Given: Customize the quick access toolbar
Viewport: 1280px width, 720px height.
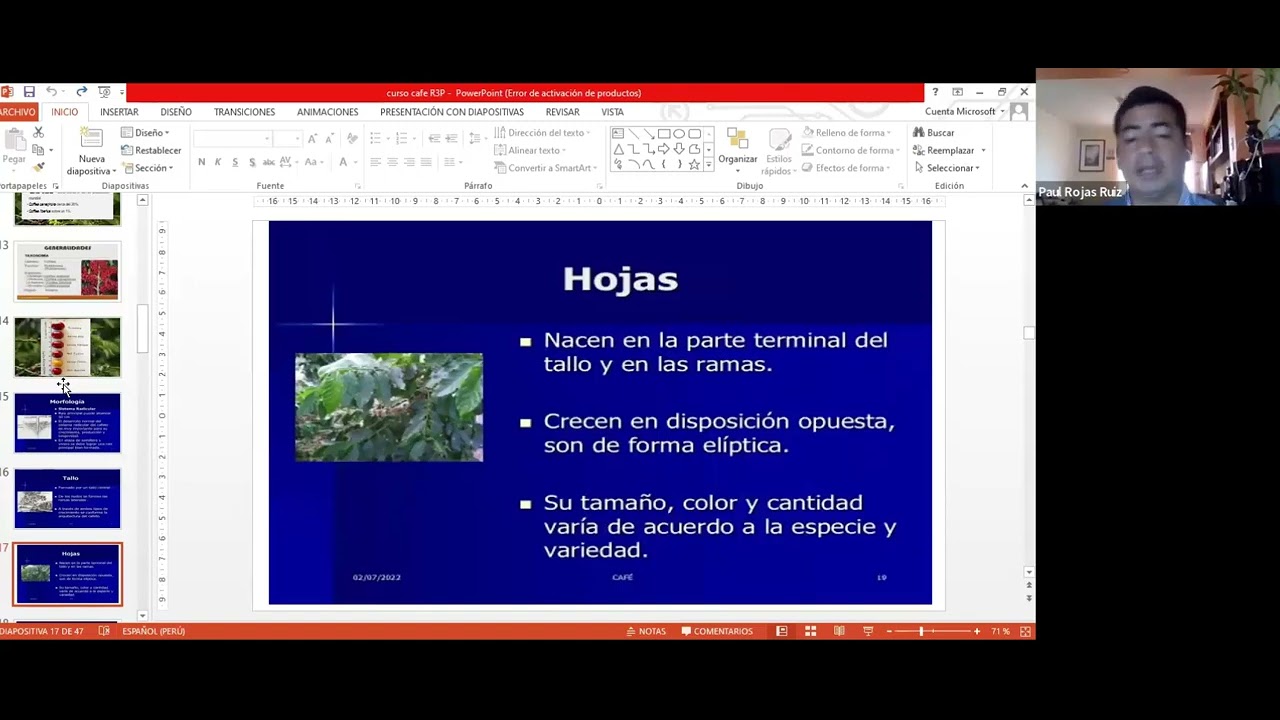Looking at the screenshot, I should tap(122, 93).
